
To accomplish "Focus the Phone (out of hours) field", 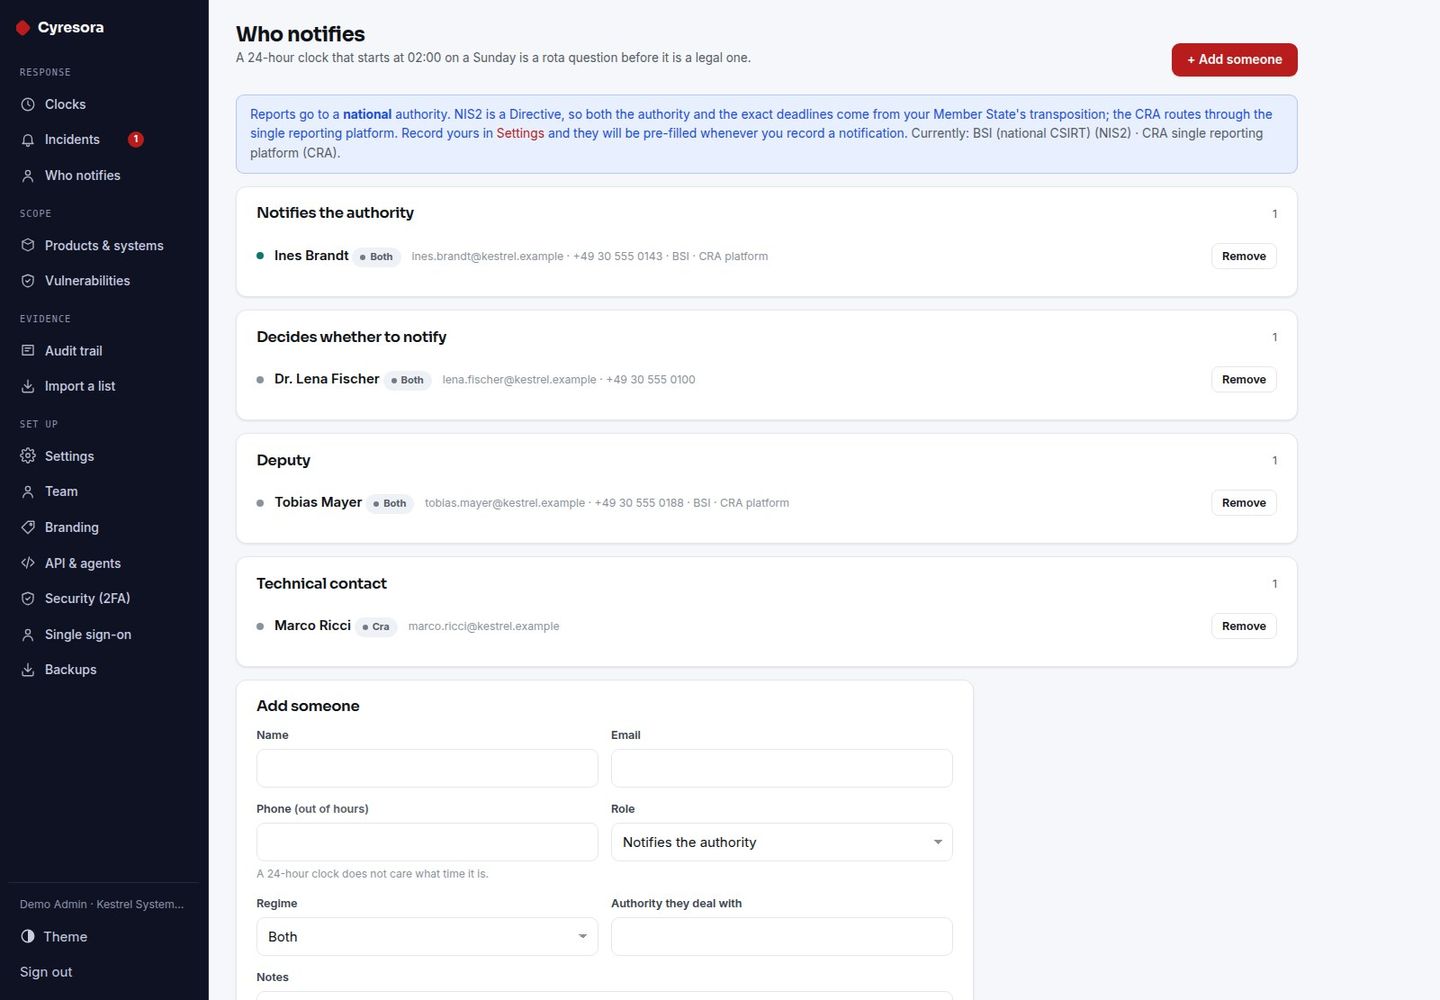I will pos(427,842).
